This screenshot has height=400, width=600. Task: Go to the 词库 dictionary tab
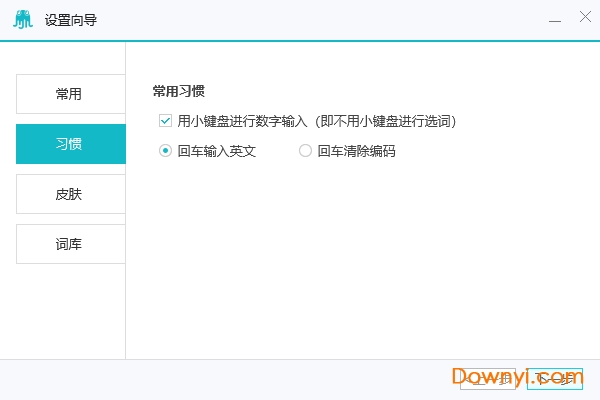(69, 244)
